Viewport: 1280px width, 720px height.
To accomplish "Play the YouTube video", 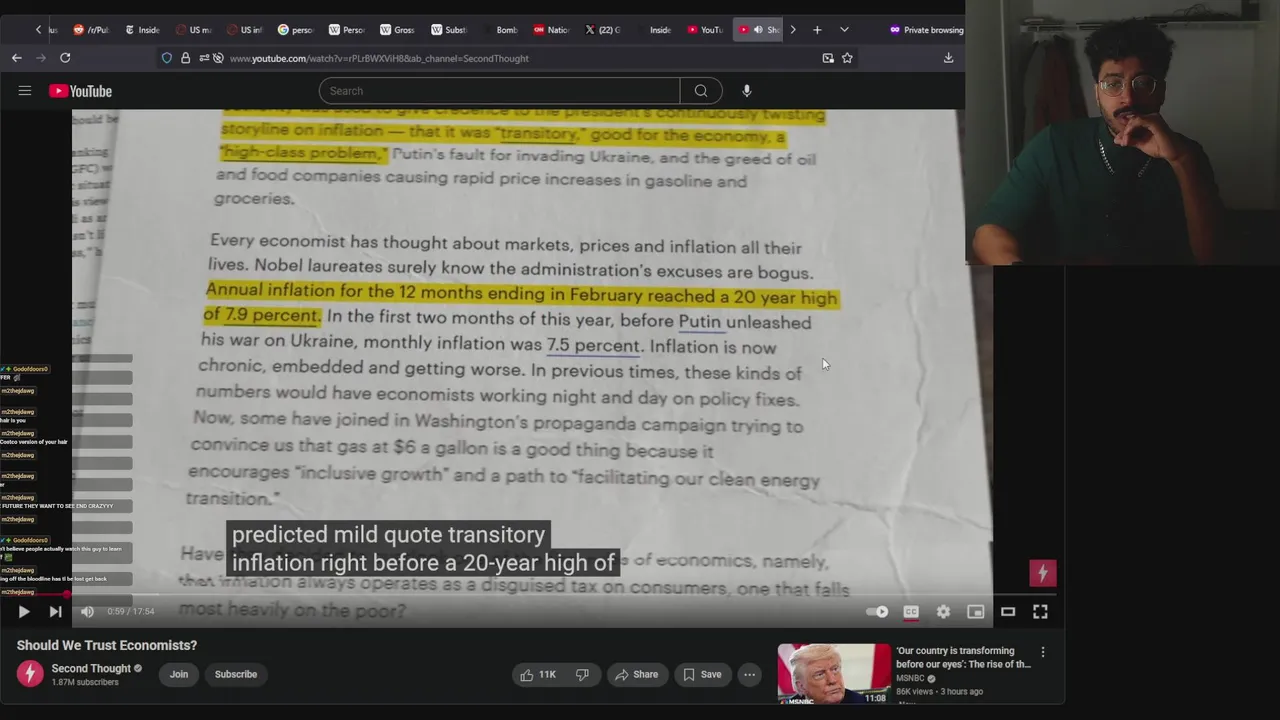I will (24, 612).
